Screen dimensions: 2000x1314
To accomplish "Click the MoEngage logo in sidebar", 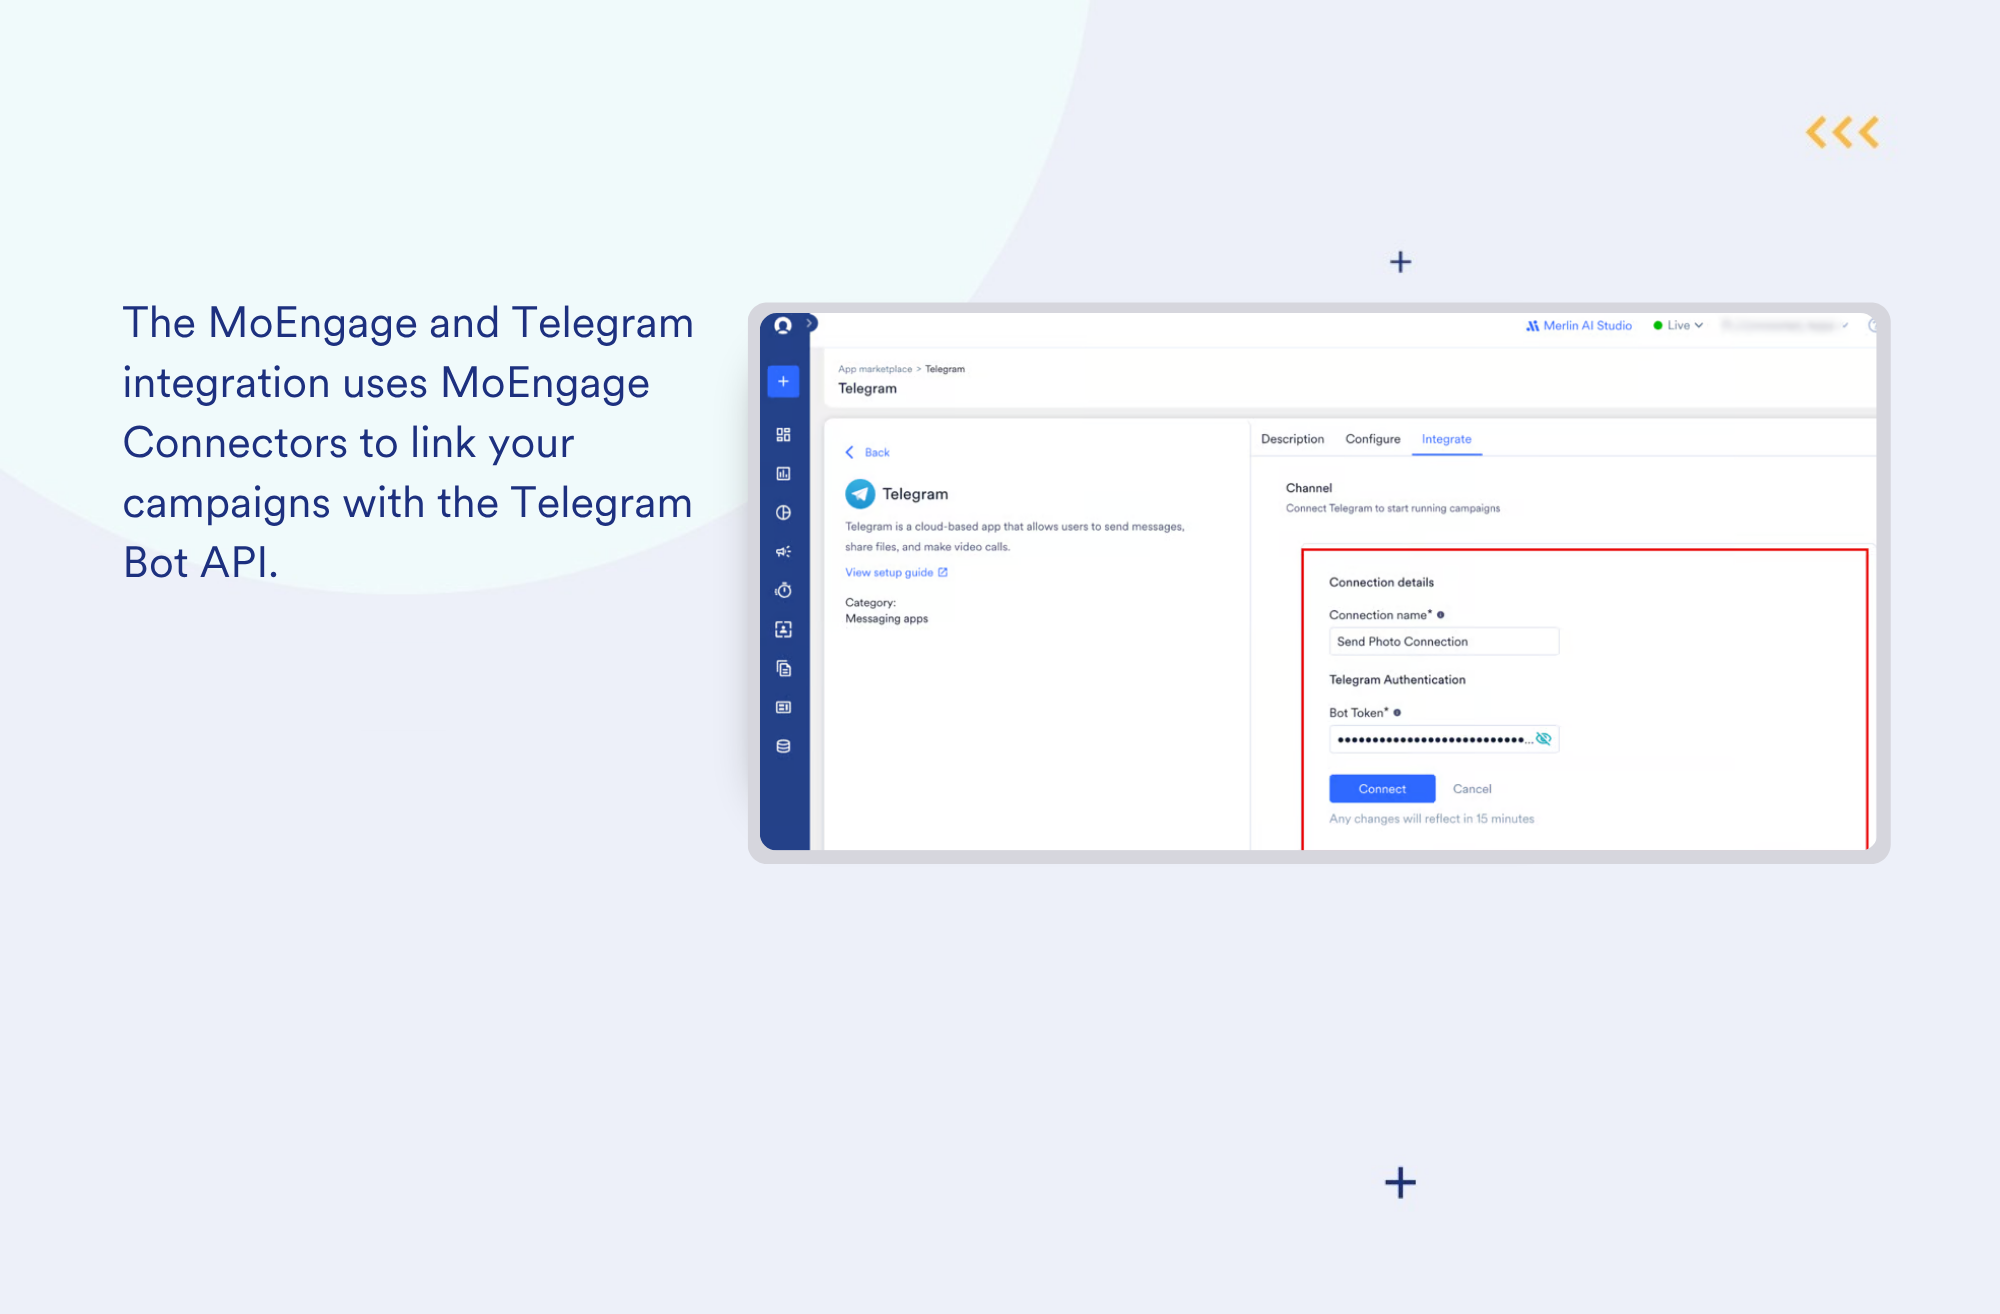I will (783, 326).
